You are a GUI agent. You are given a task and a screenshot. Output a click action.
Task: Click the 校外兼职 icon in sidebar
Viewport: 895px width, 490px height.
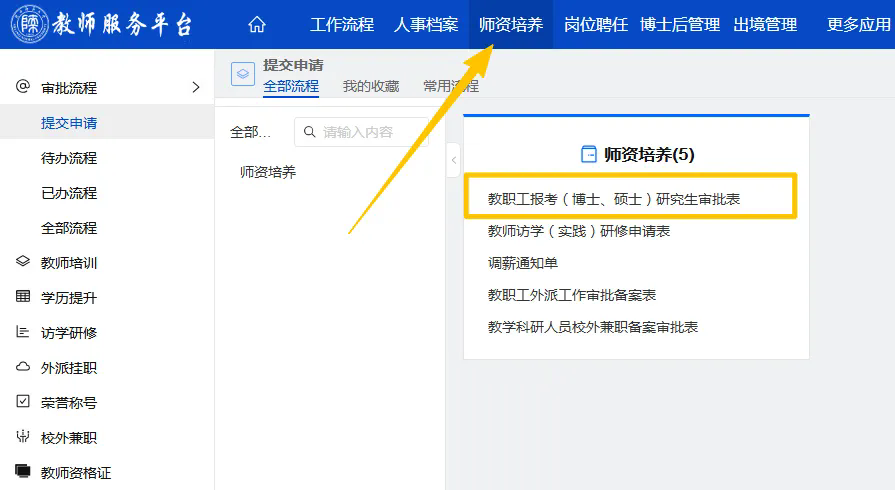pyautogui.click(x=23, y=437)
